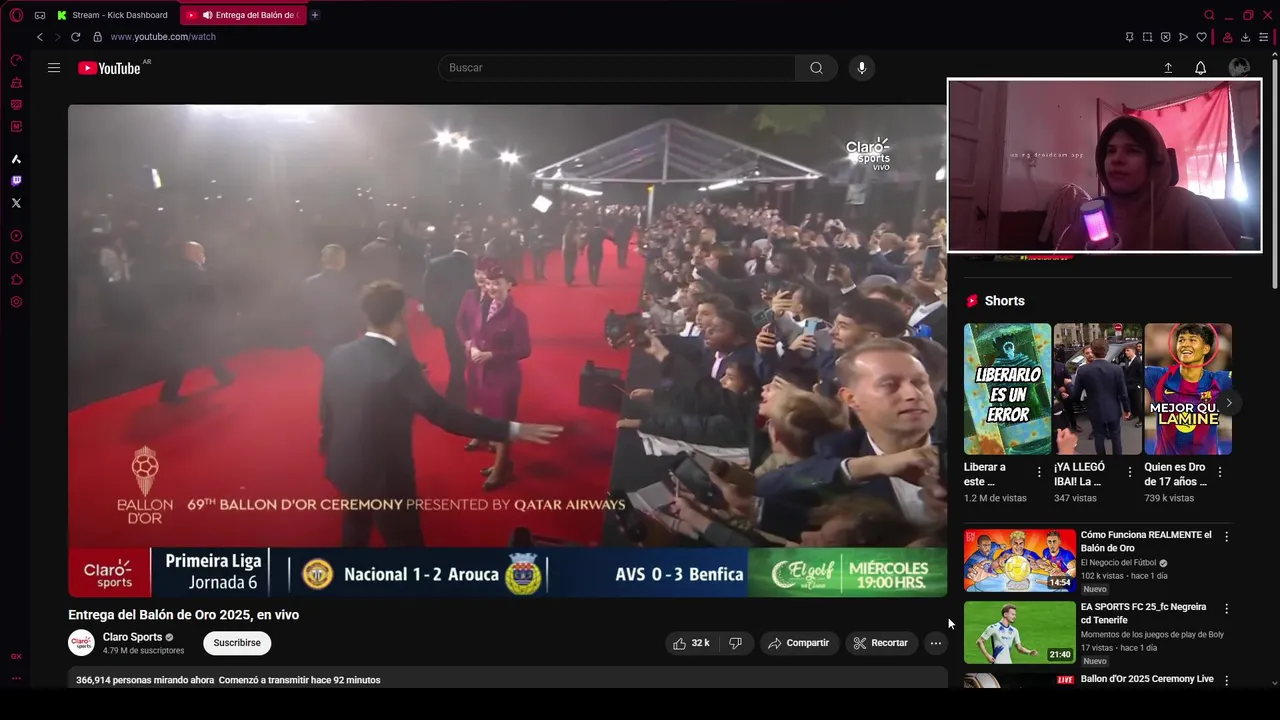Open the white A-shaped sidebar app icon
The image size is (1280, 720).
[16, 159]
